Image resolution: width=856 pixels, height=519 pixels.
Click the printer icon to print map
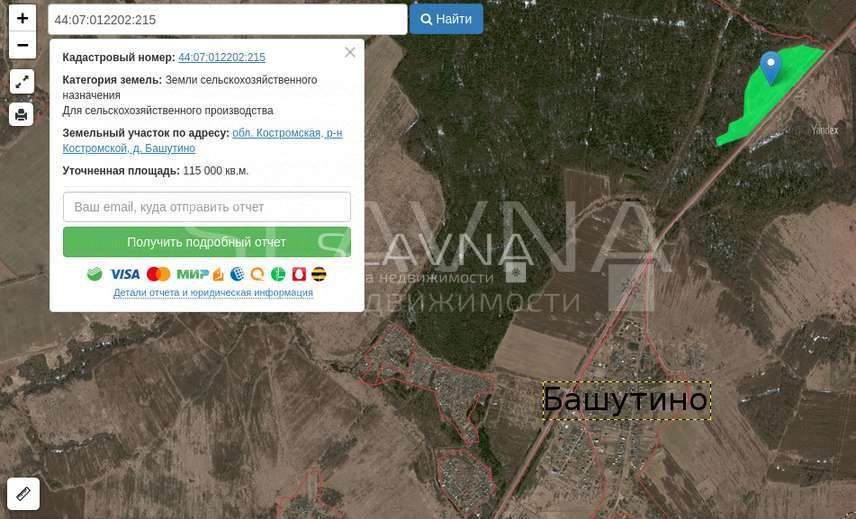tap(21, 115)
